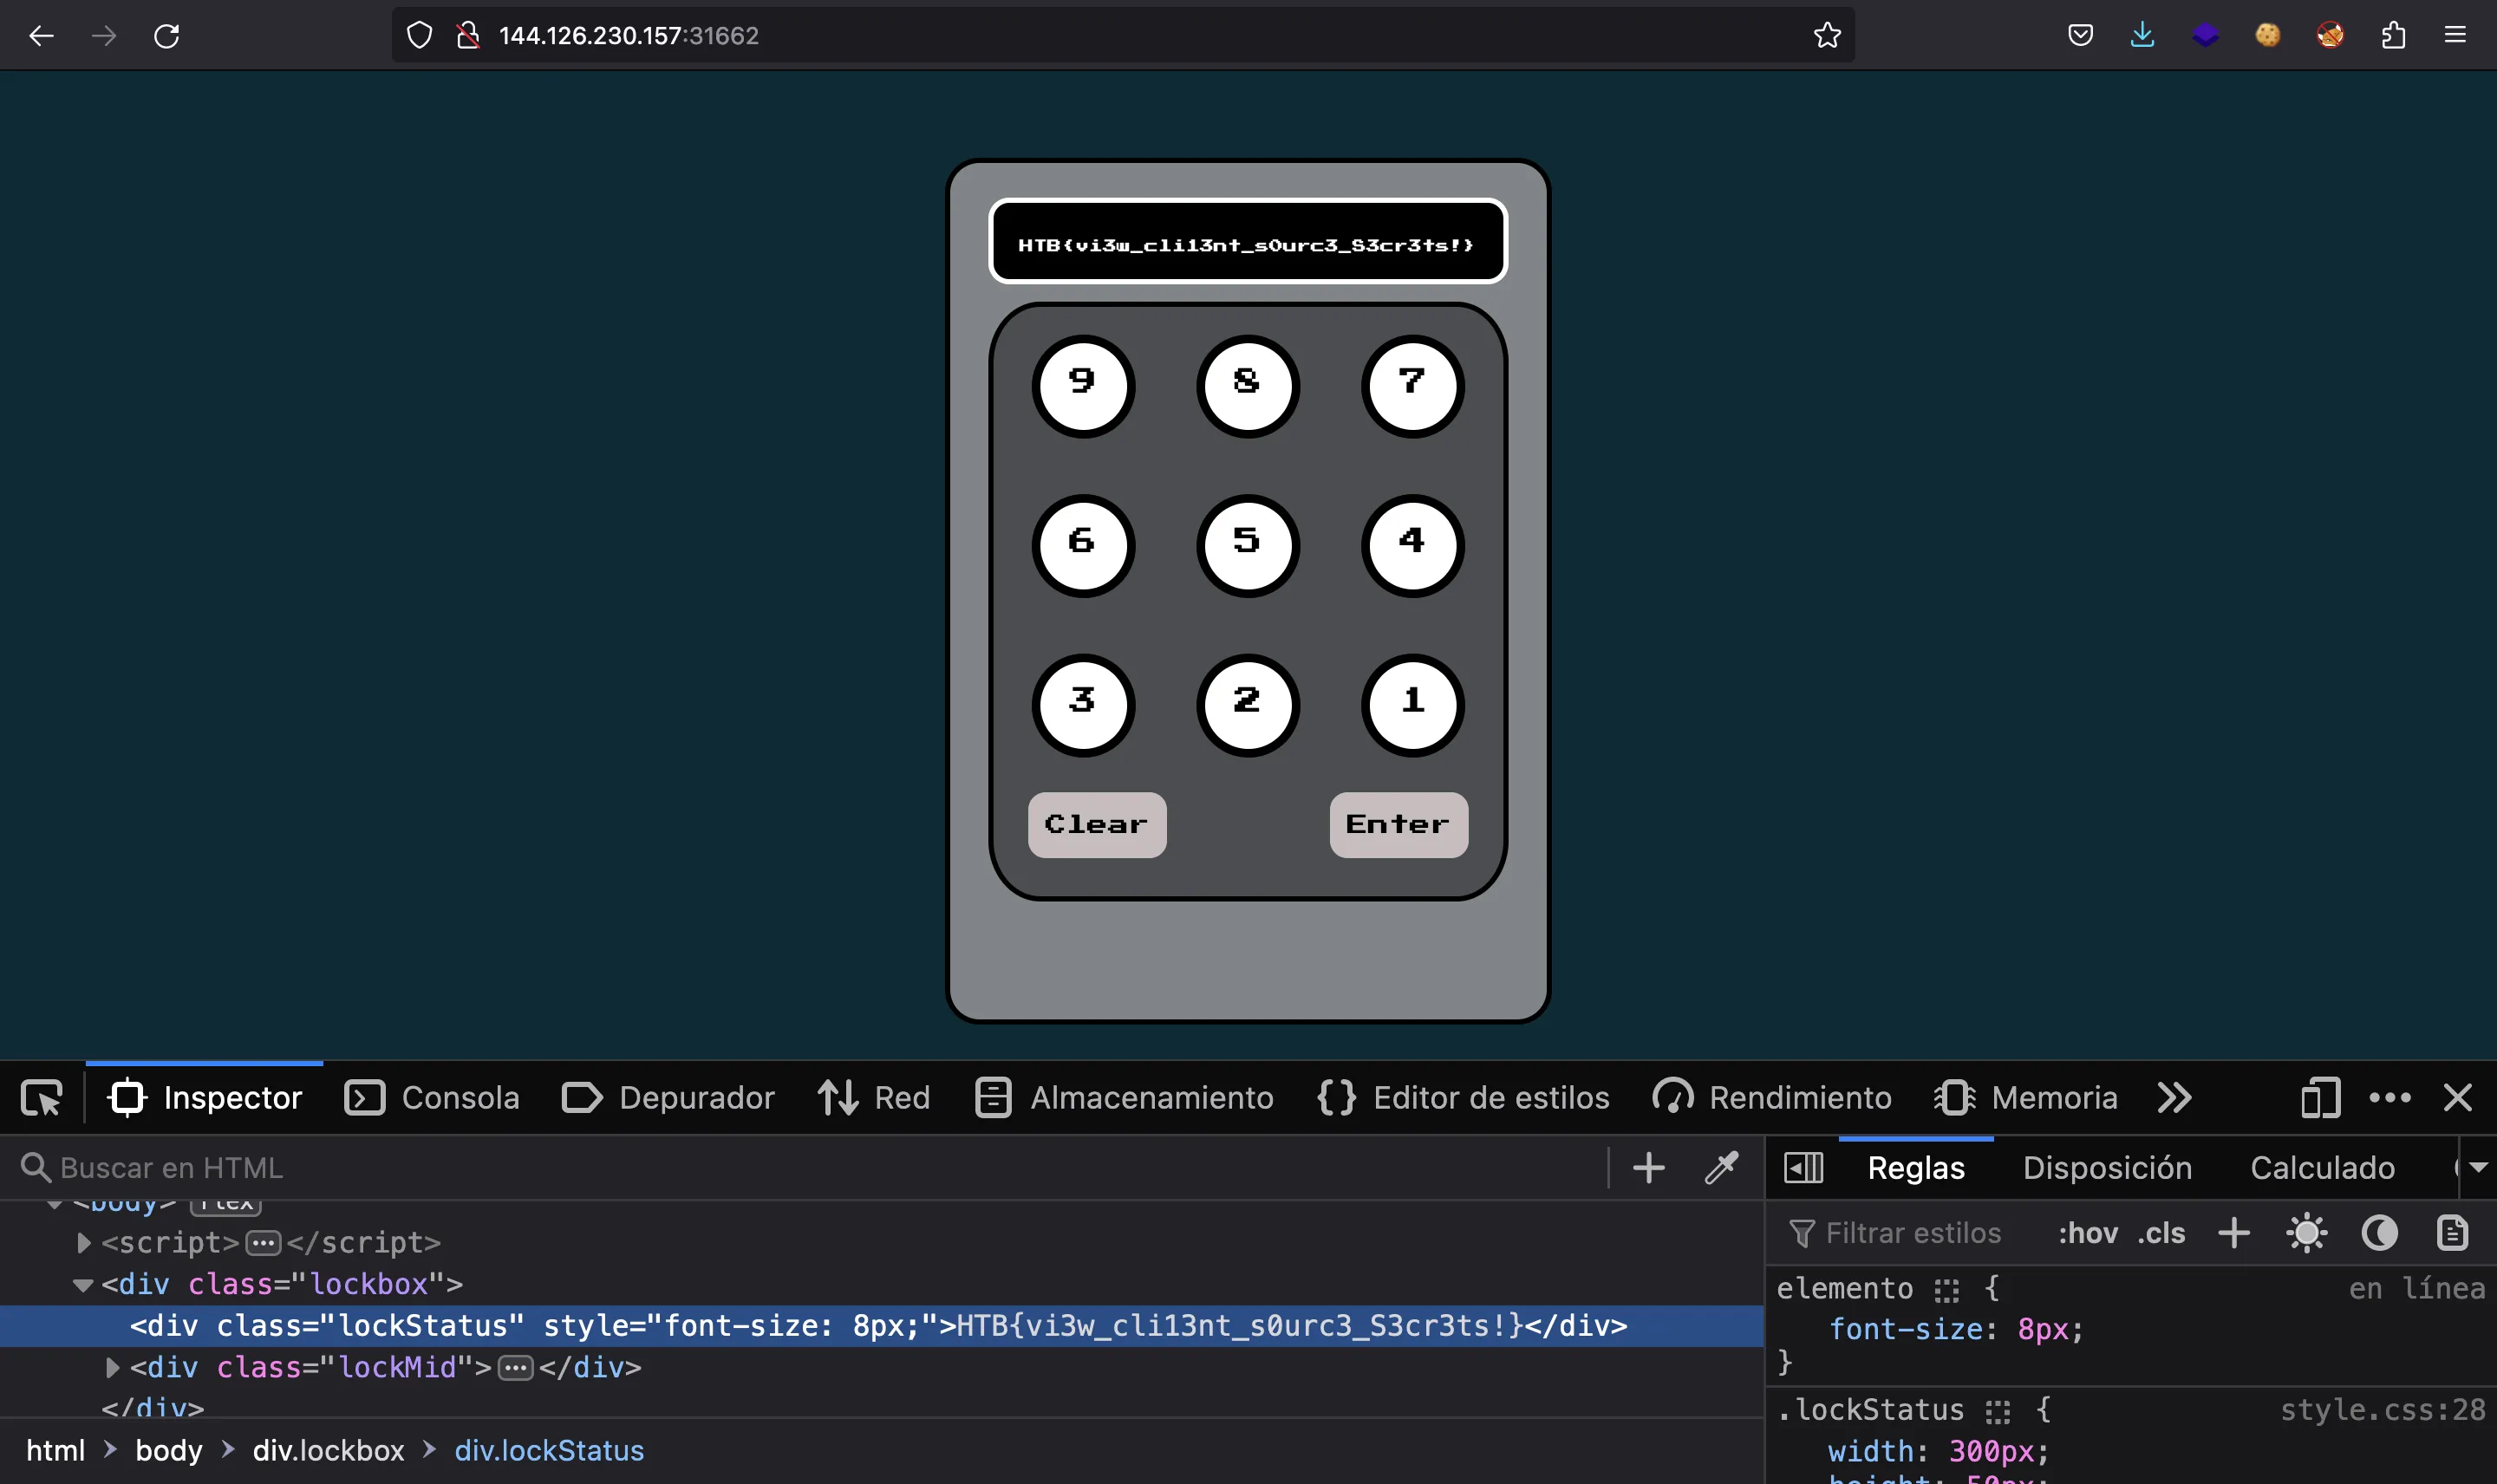Screen dimensions: 2497x1484
Task: Select the highlighted lockStatus div row
Action: point(880,1326)
